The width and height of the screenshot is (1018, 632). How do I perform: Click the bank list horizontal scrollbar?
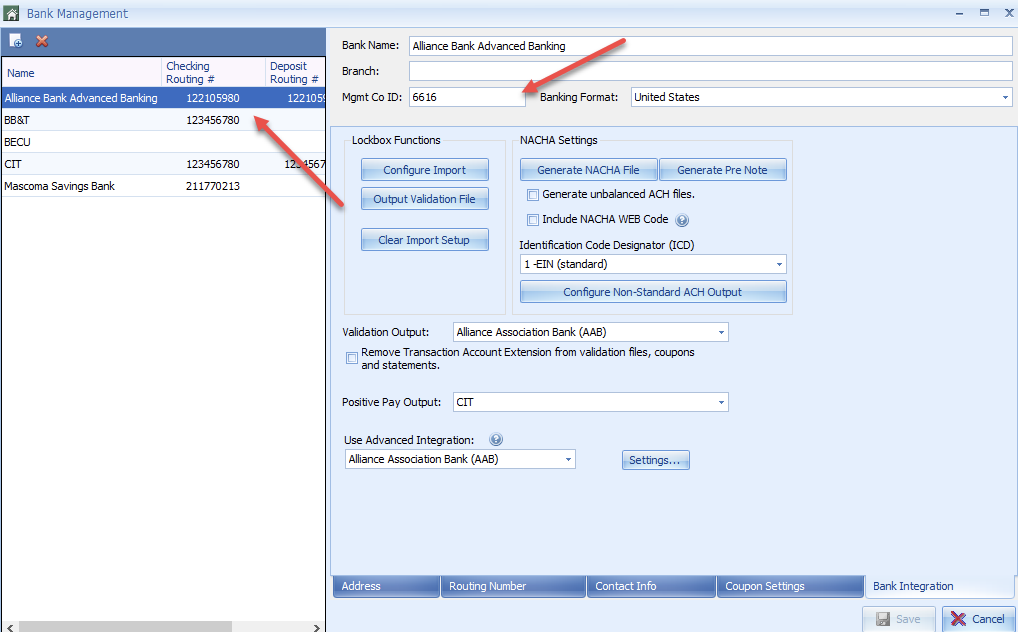(x=125, y=627)
